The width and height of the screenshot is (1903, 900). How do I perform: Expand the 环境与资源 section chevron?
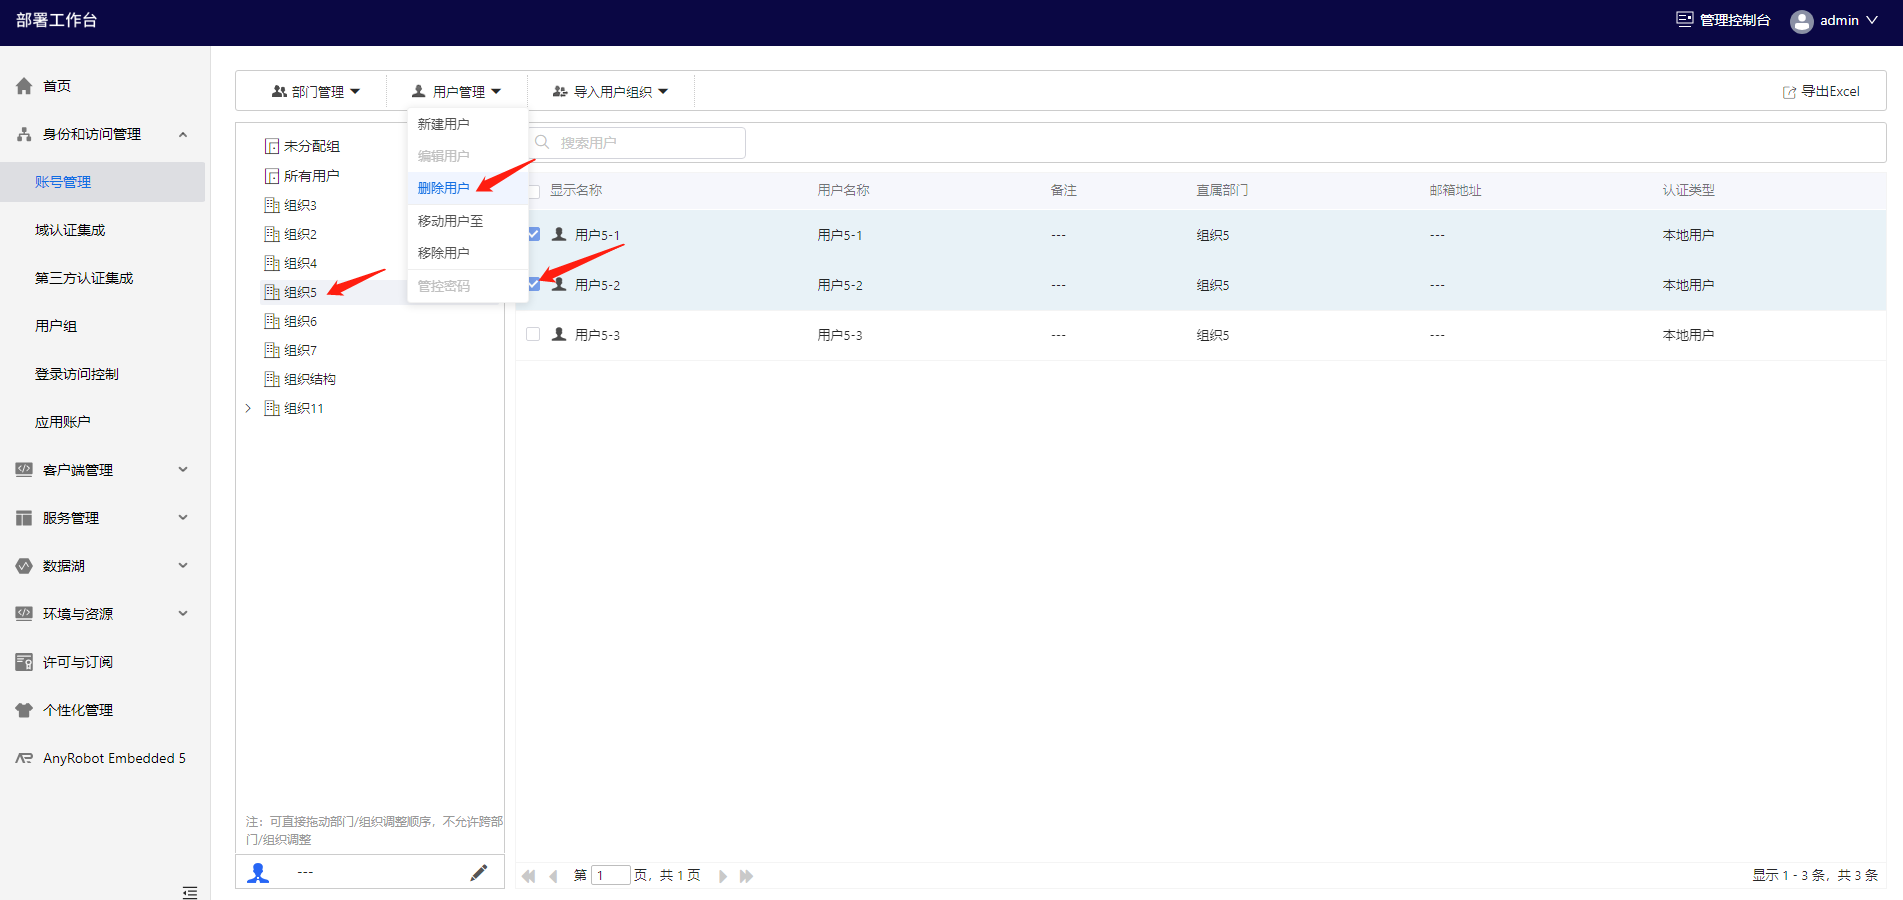[x=183, y=613]
